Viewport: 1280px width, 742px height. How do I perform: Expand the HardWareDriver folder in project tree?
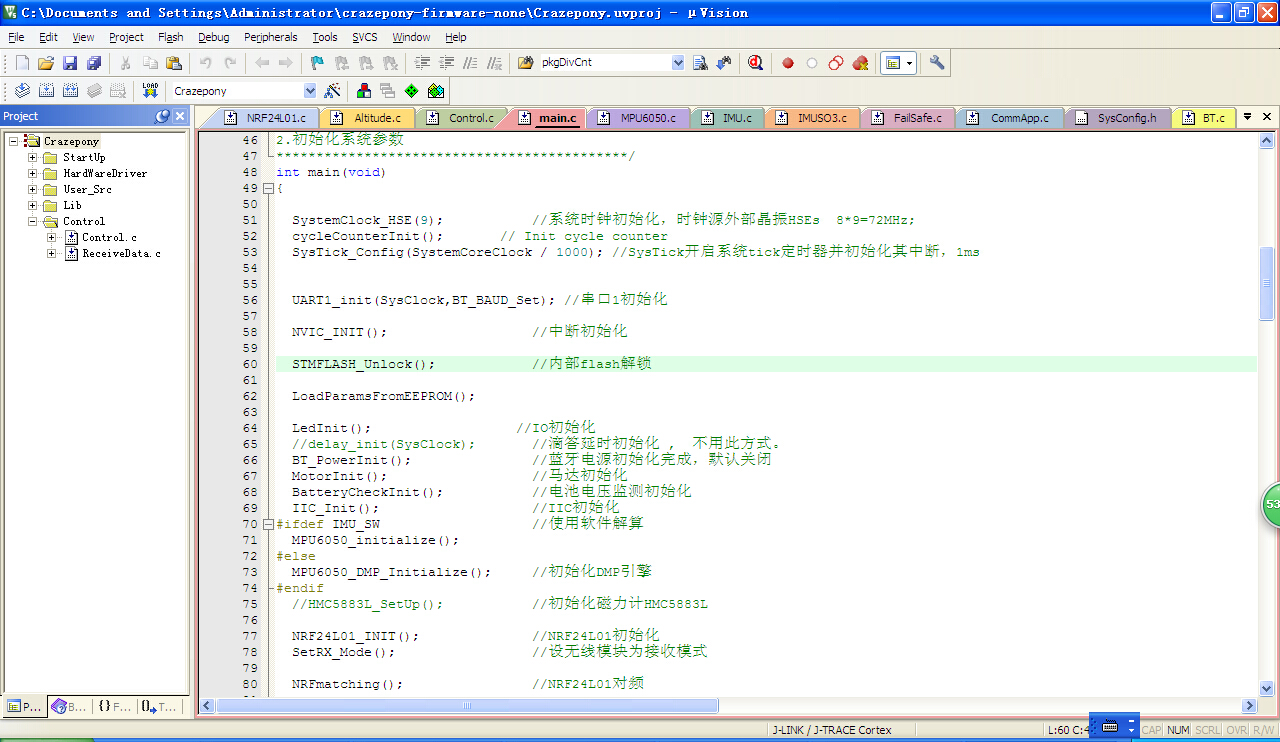click(x=33, y=173)
